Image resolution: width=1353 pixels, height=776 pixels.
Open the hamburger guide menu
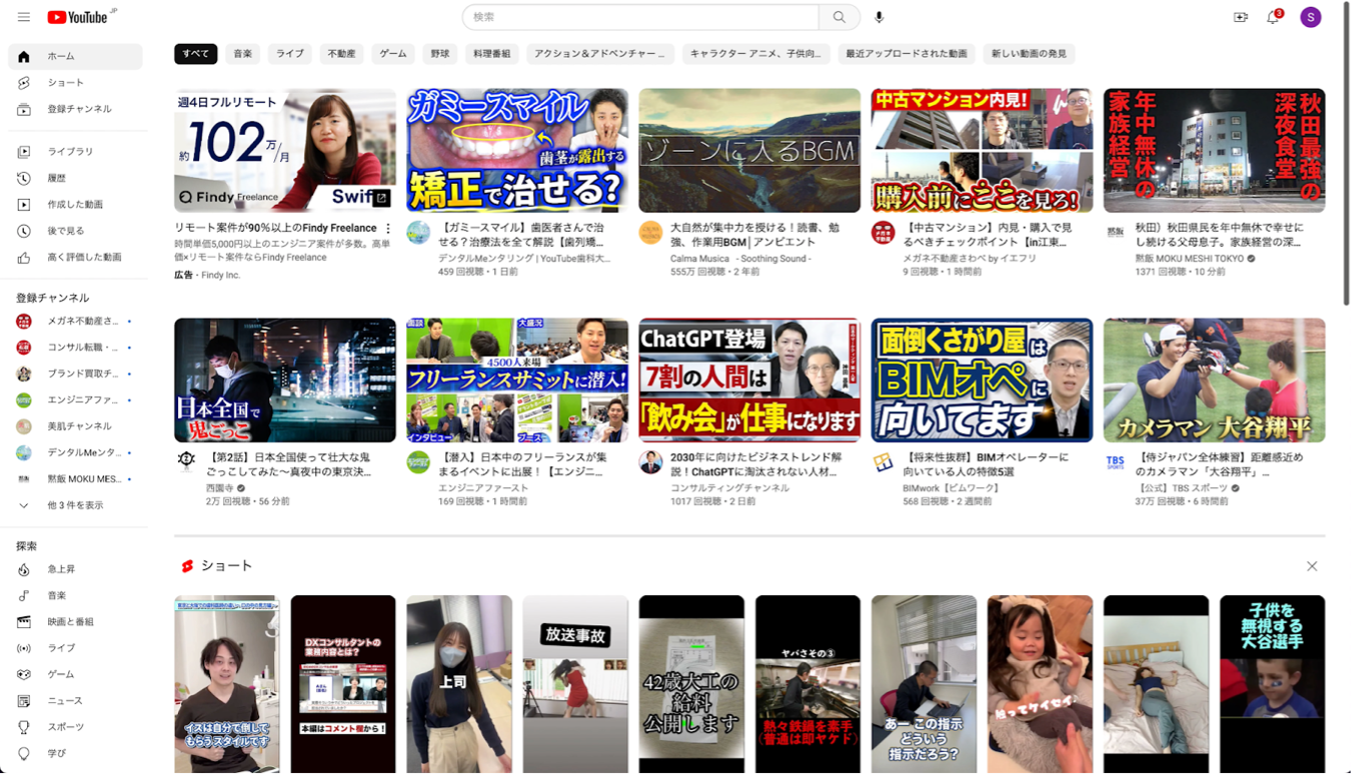click(x=24, y=17)
